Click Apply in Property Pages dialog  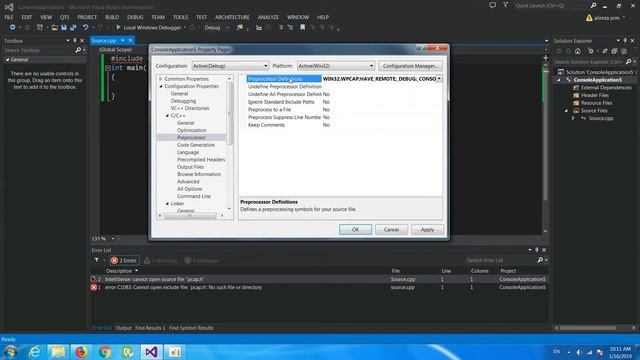427,229
